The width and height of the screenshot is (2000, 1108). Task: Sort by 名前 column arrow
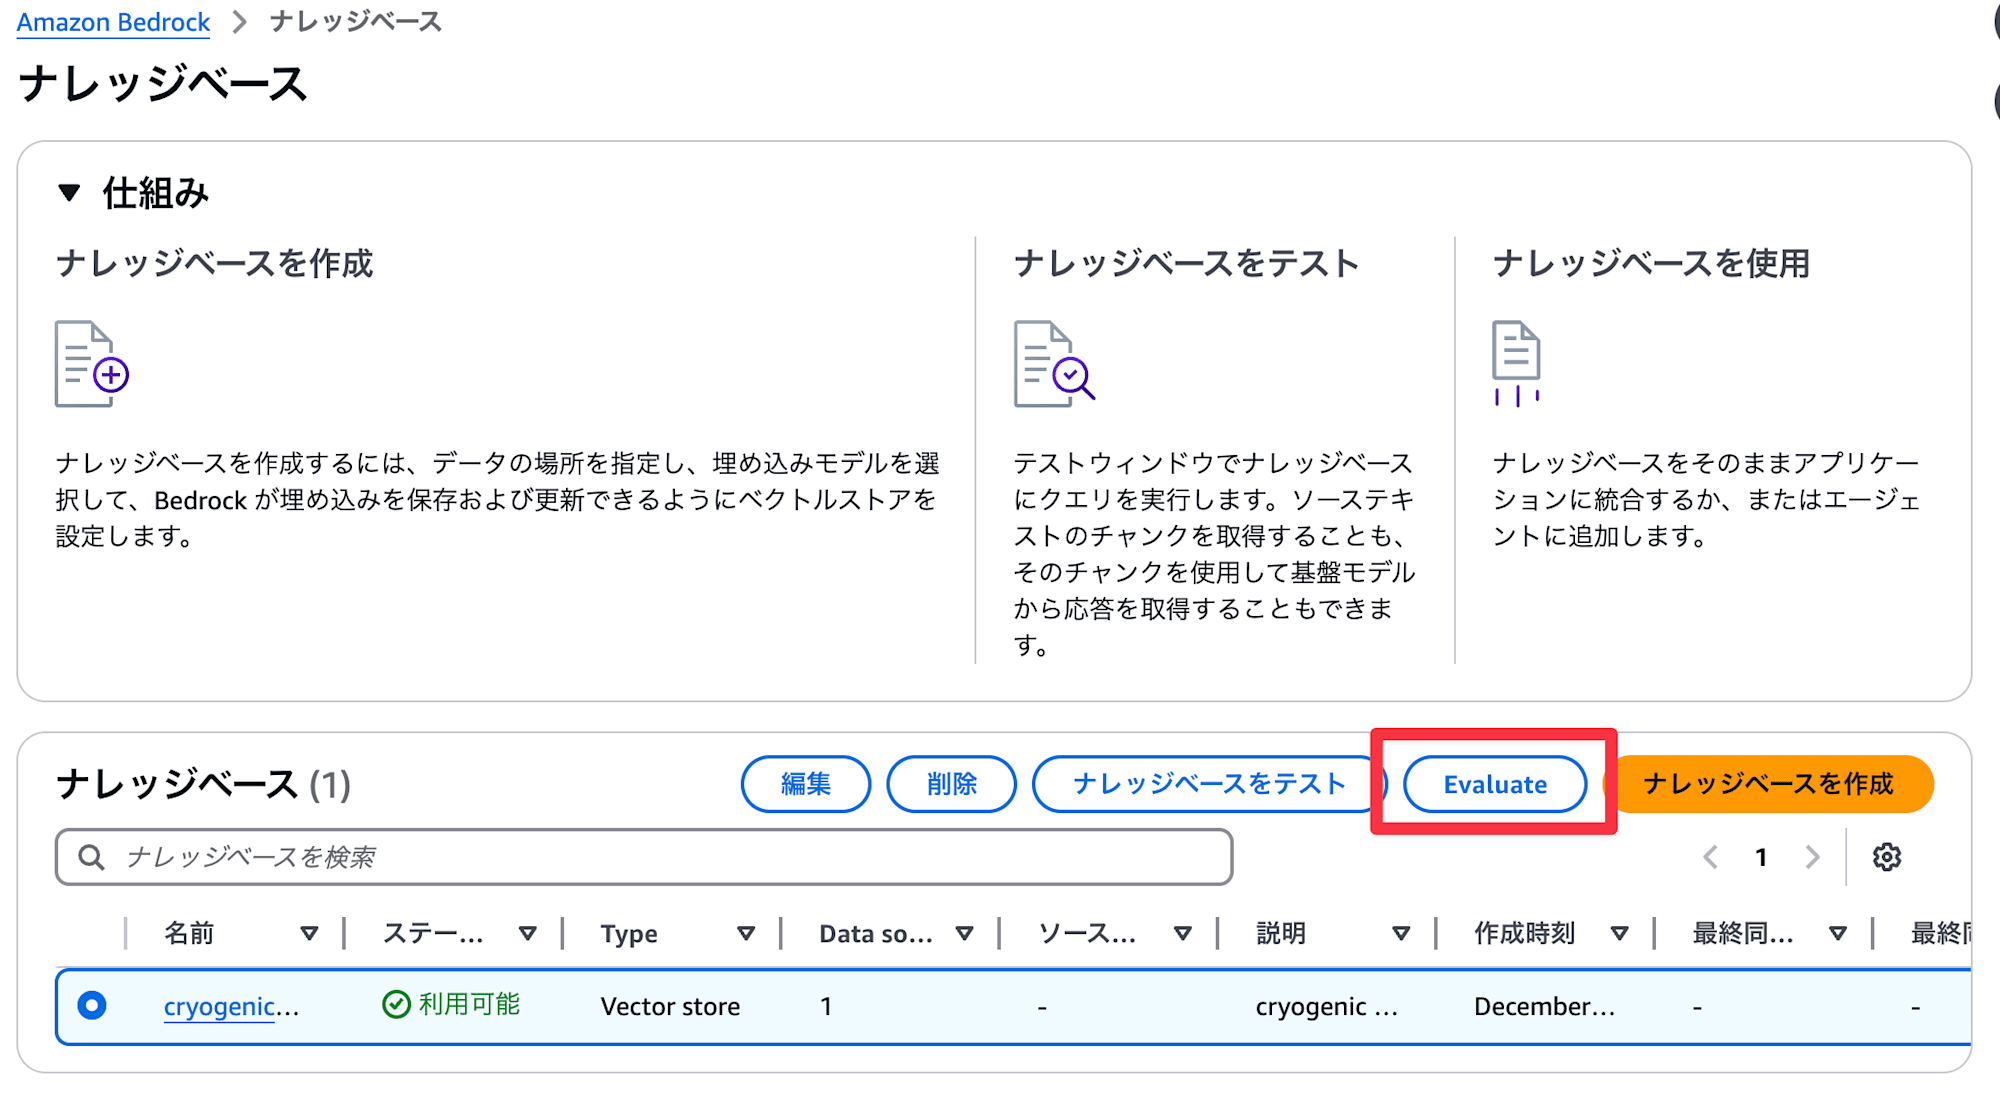(x=309, y=933)
